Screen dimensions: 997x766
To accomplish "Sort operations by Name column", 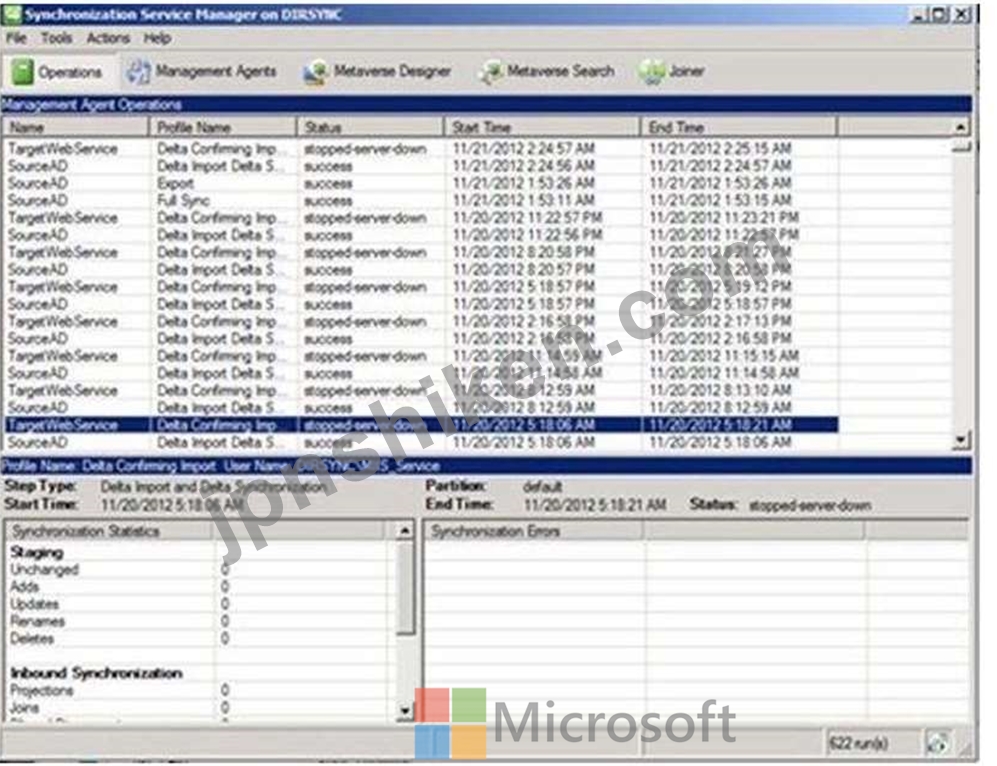I will [x=75, y=127].
